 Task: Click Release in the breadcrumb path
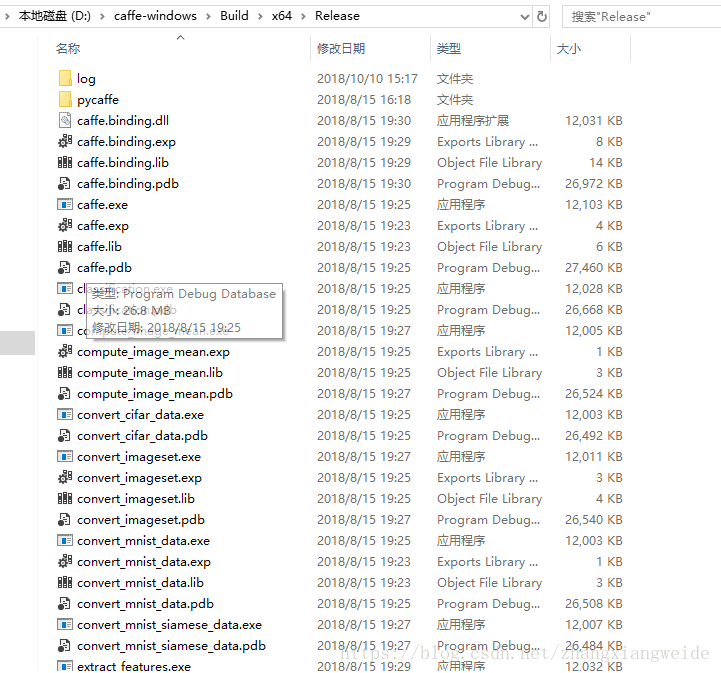[337, 16]
